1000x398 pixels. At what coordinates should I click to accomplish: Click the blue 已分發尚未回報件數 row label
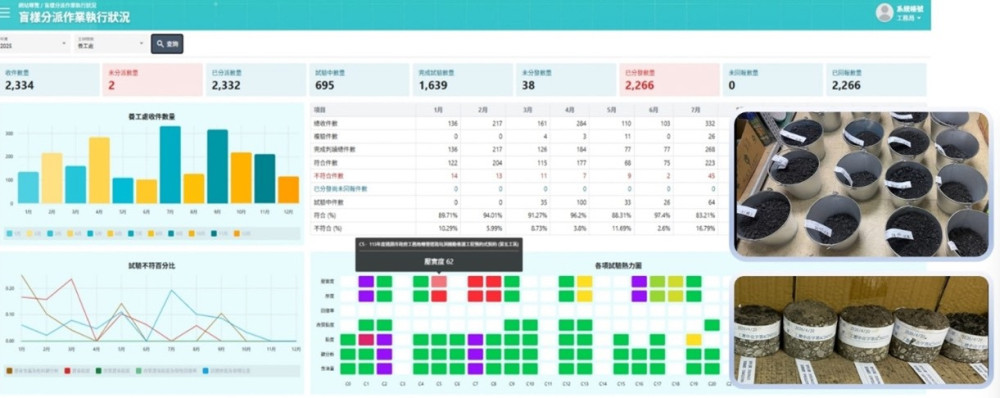click(341, 189)
